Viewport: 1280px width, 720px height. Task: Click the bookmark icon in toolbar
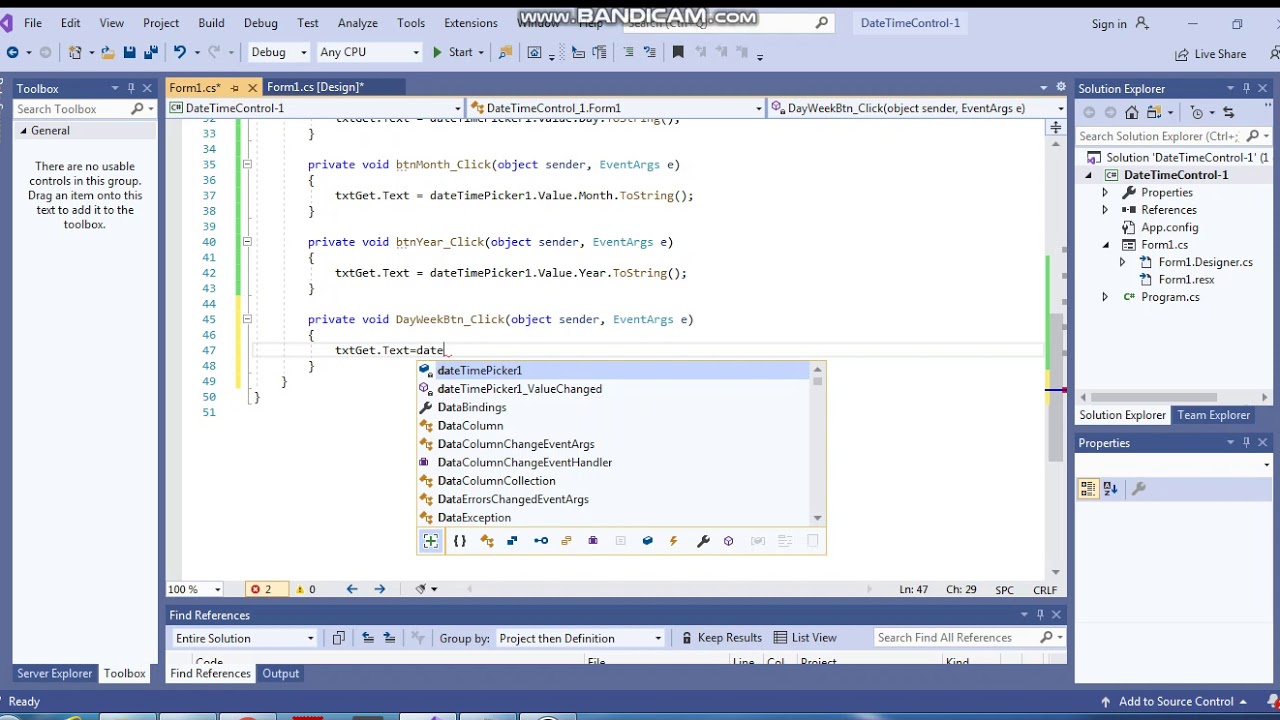677,52
